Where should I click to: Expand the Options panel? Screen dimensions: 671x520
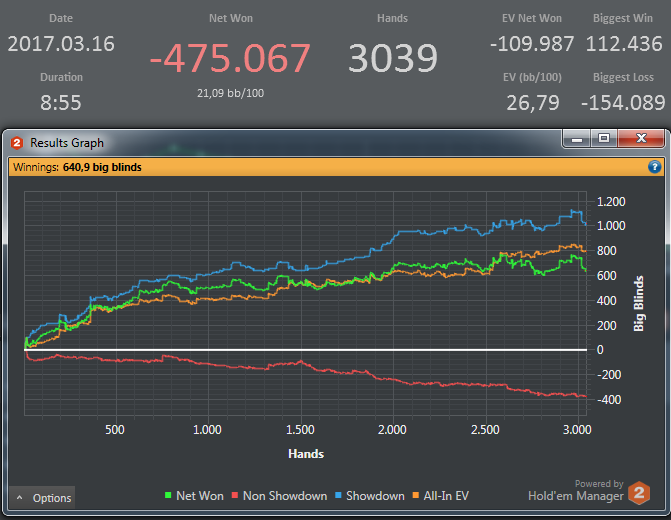[x=42, y=498]
